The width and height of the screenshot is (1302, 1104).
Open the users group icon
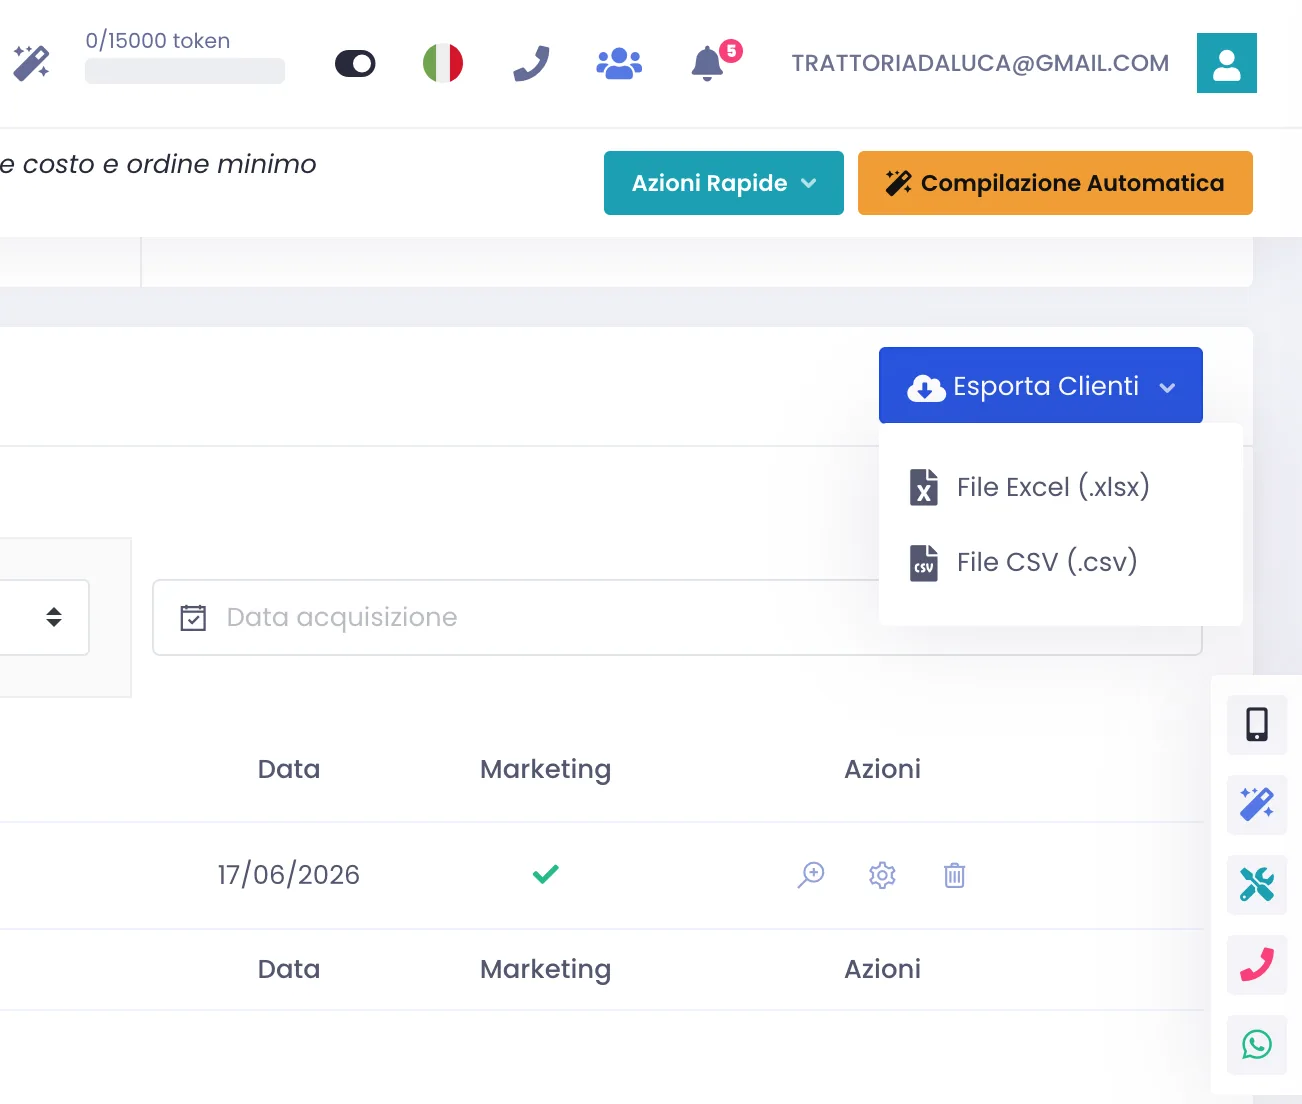[x=619, y=63]
